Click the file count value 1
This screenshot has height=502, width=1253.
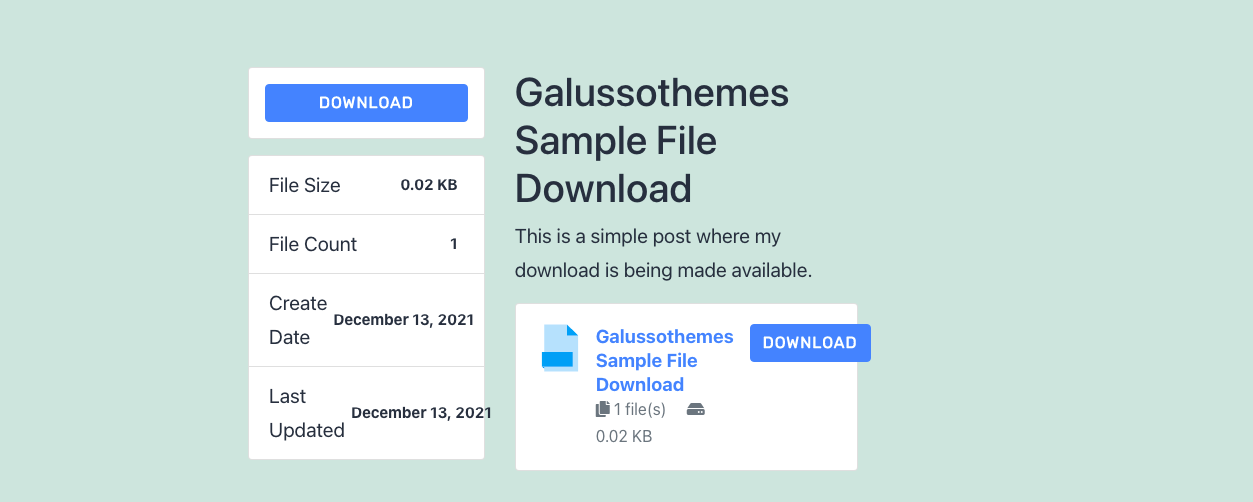454,244
